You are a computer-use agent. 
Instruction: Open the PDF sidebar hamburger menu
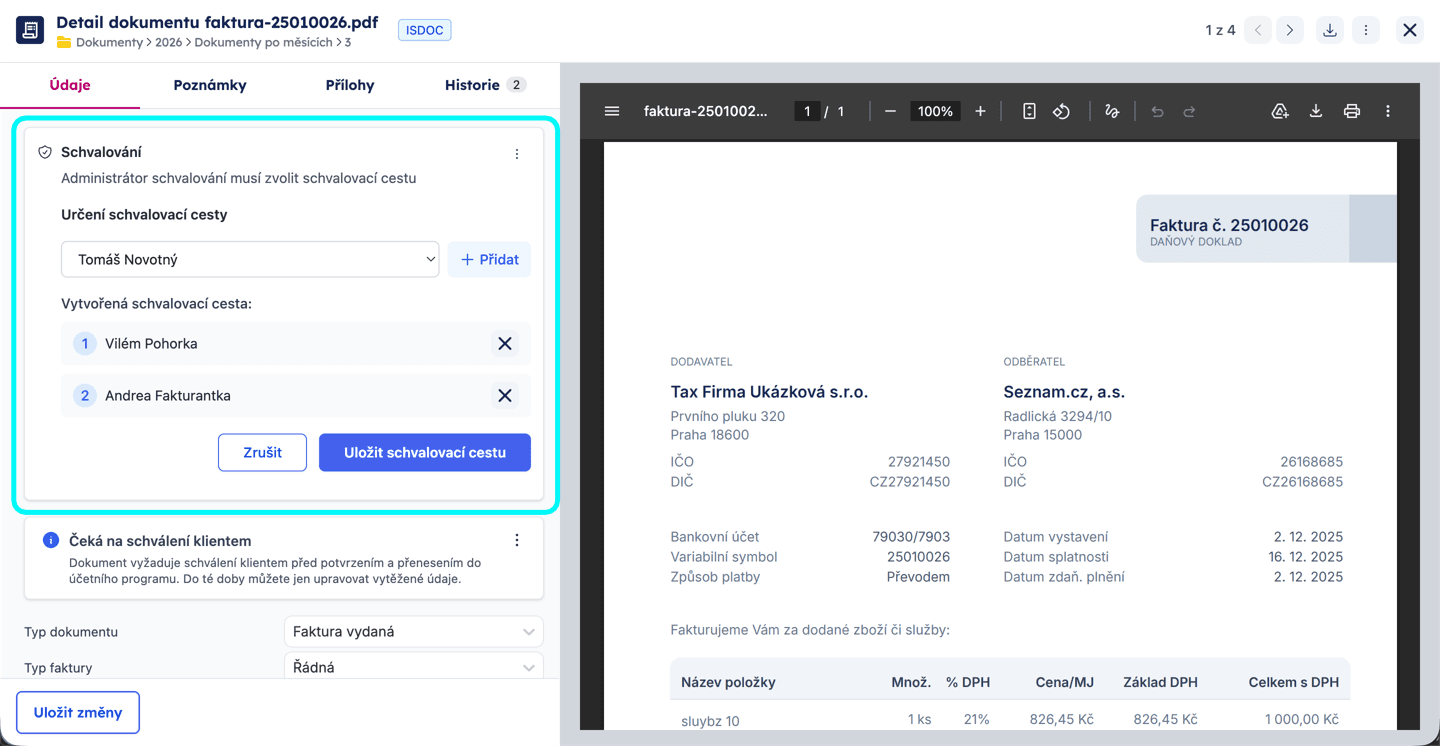[612, 111]
